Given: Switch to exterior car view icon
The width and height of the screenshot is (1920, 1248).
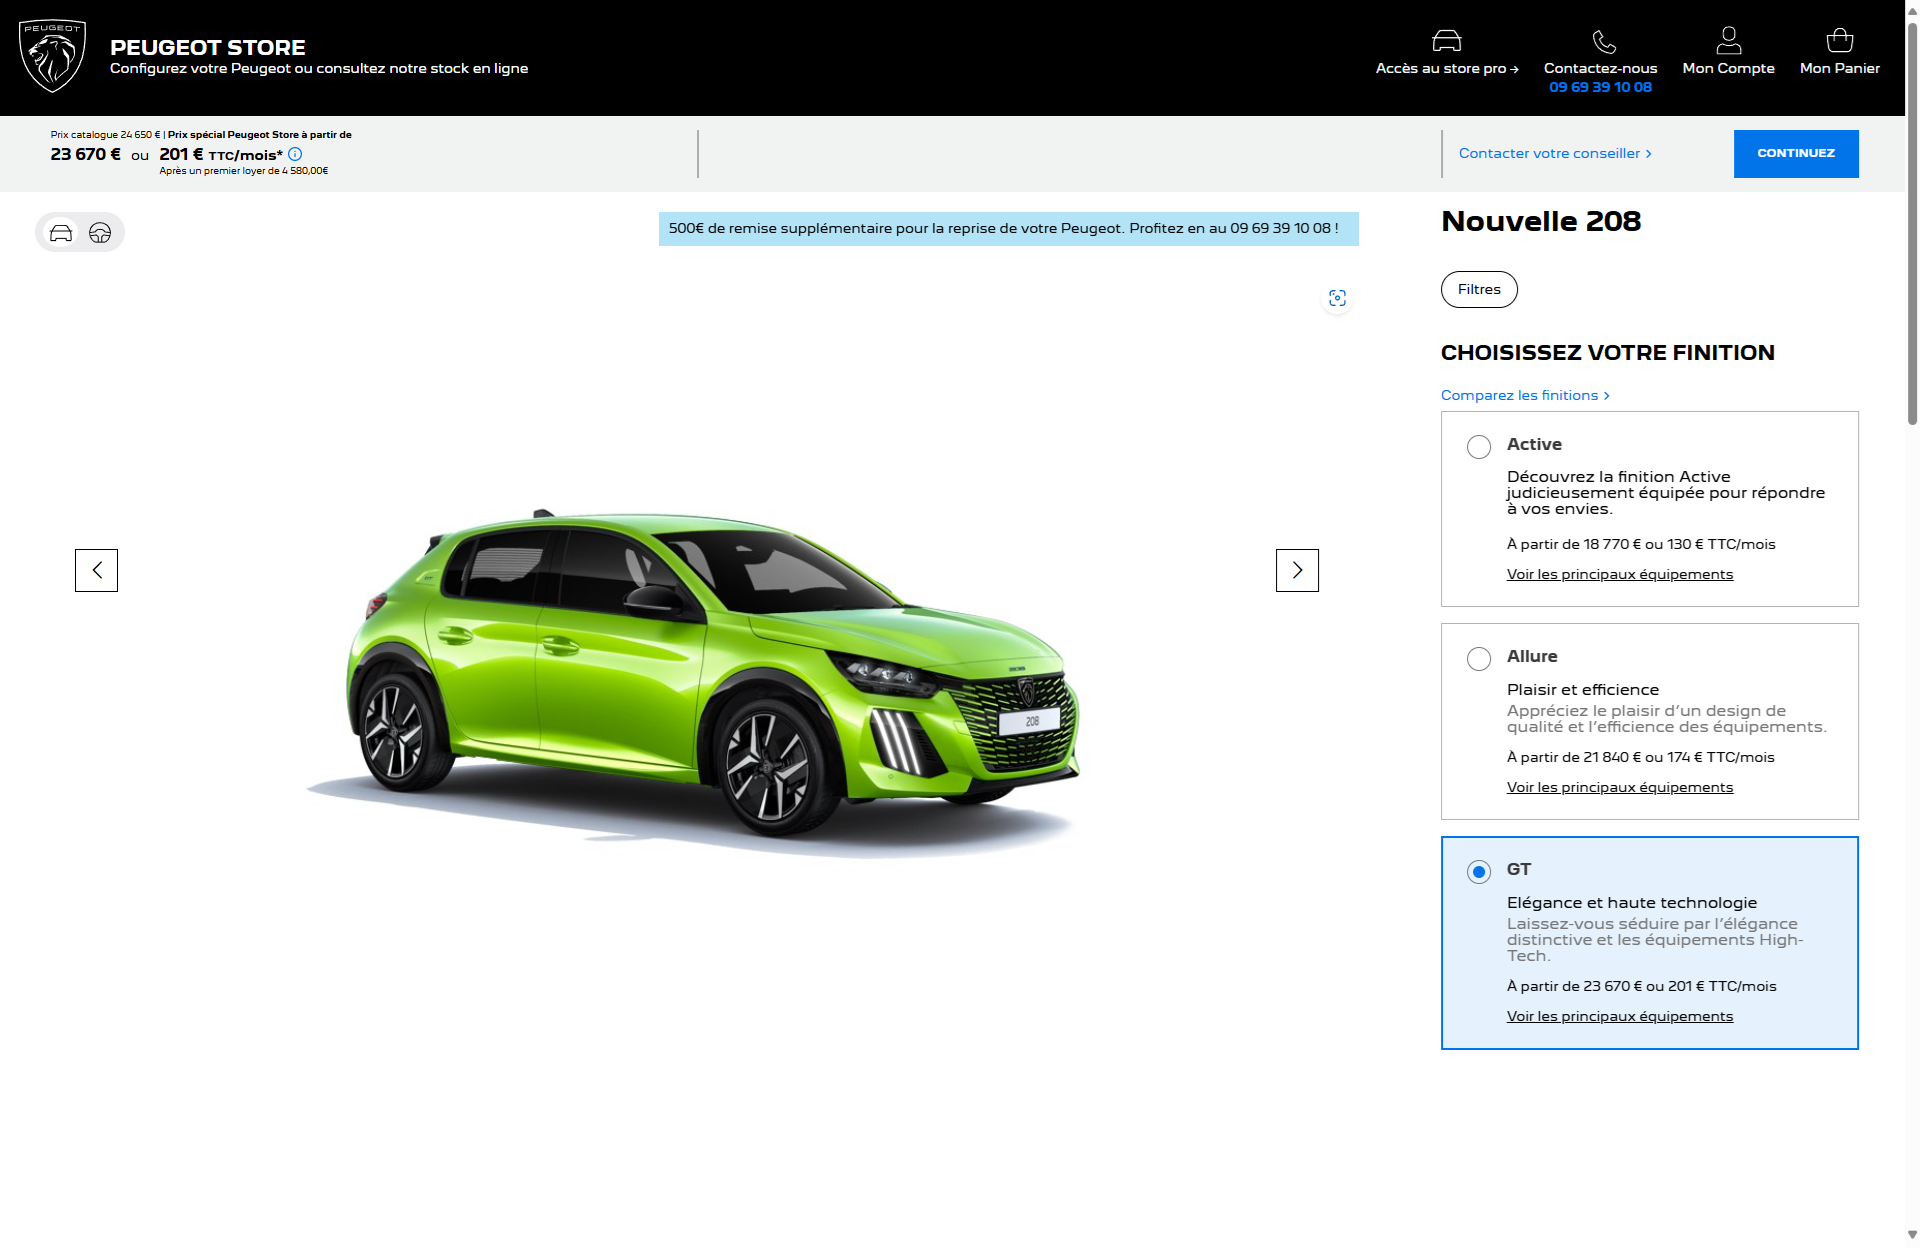Looking at the screenshot, I should pyautogui.click(x=61, y=233).
